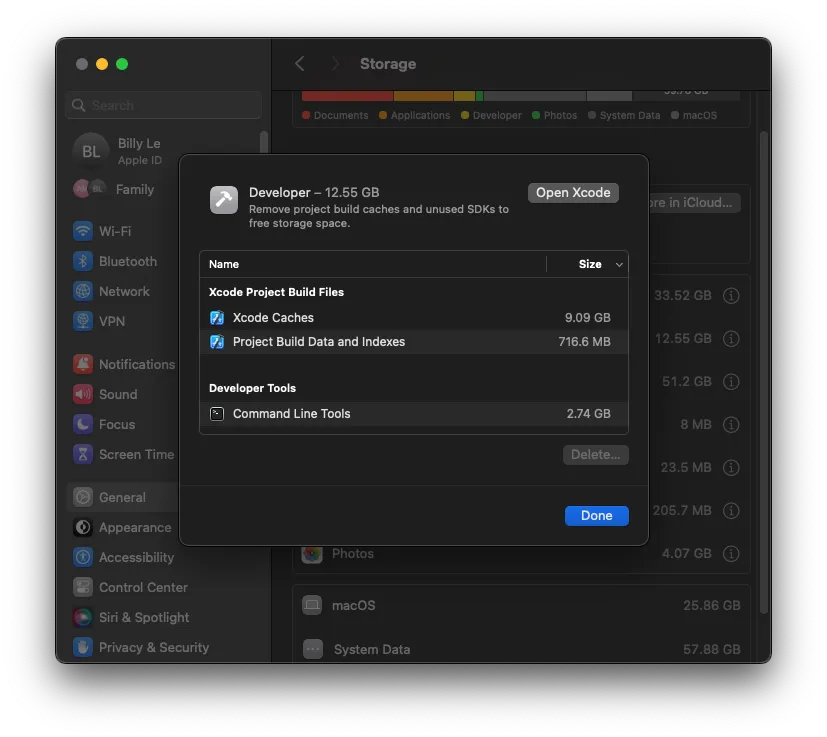This screenshot has width=827, height=737.
Task: Click info icon next to 51.2 GB
Action: tap(731, 381)
